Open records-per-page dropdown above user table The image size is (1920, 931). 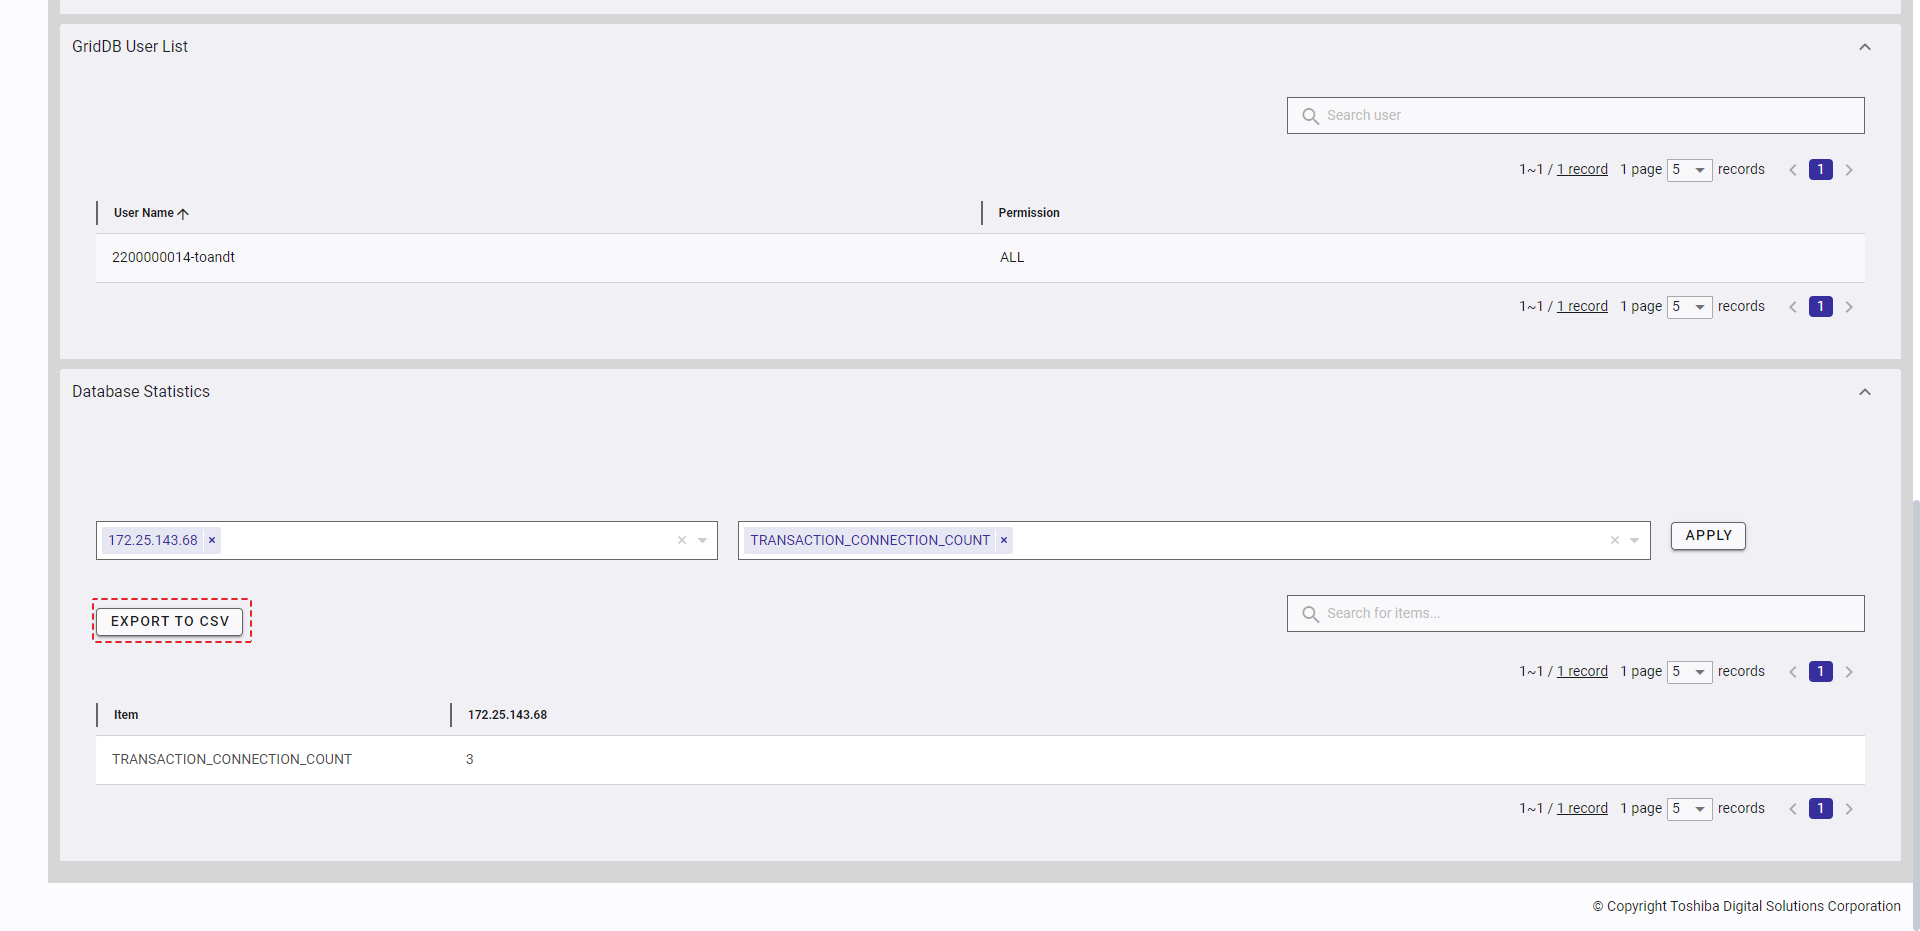point(1689,170)
